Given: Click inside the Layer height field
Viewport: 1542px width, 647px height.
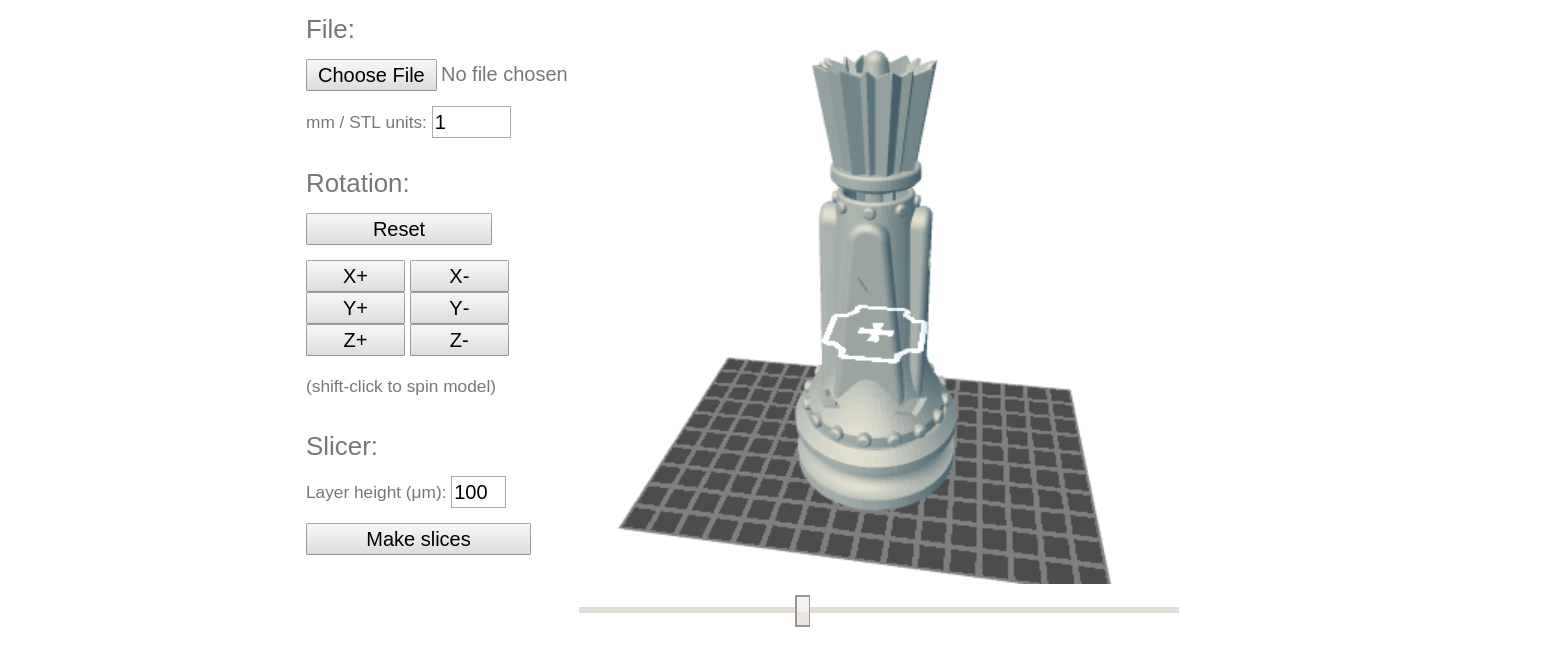Looking at the screenshot, I should 478,492.
